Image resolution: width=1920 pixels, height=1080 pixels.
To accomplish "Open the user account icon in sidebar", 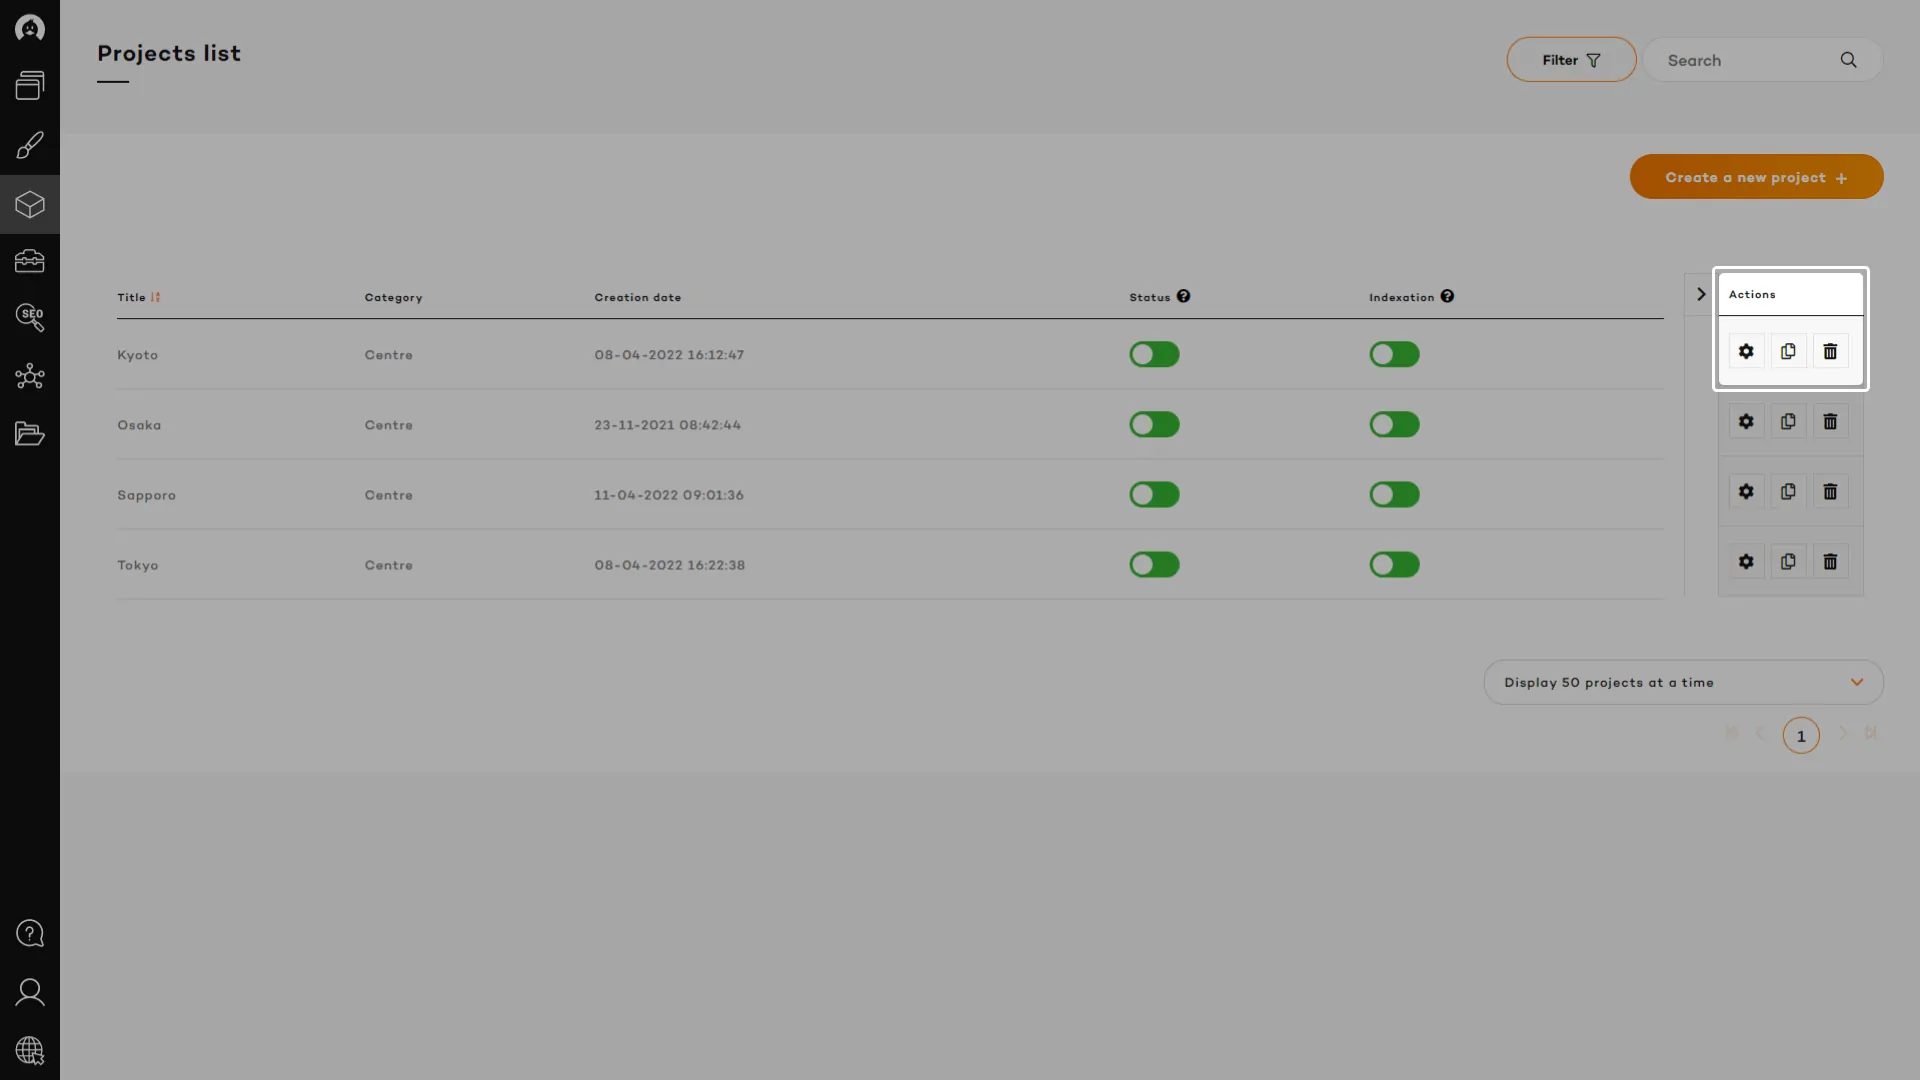I will [x=30, y=992].
